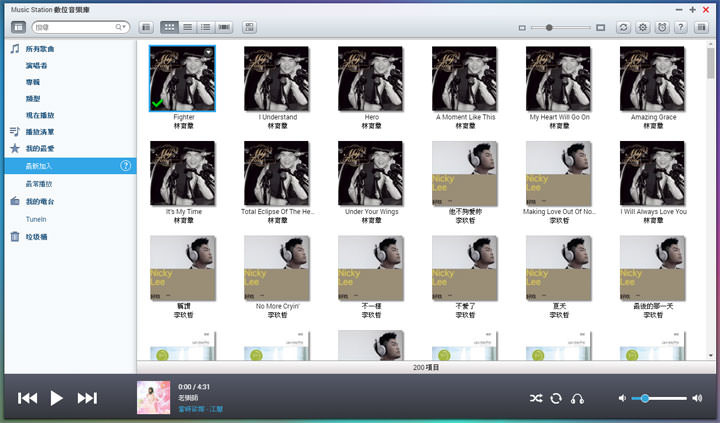Viewport: 720px width, 423px height.
Task: Click help icon next to 最新加入
Action: (x=126, y=166)
